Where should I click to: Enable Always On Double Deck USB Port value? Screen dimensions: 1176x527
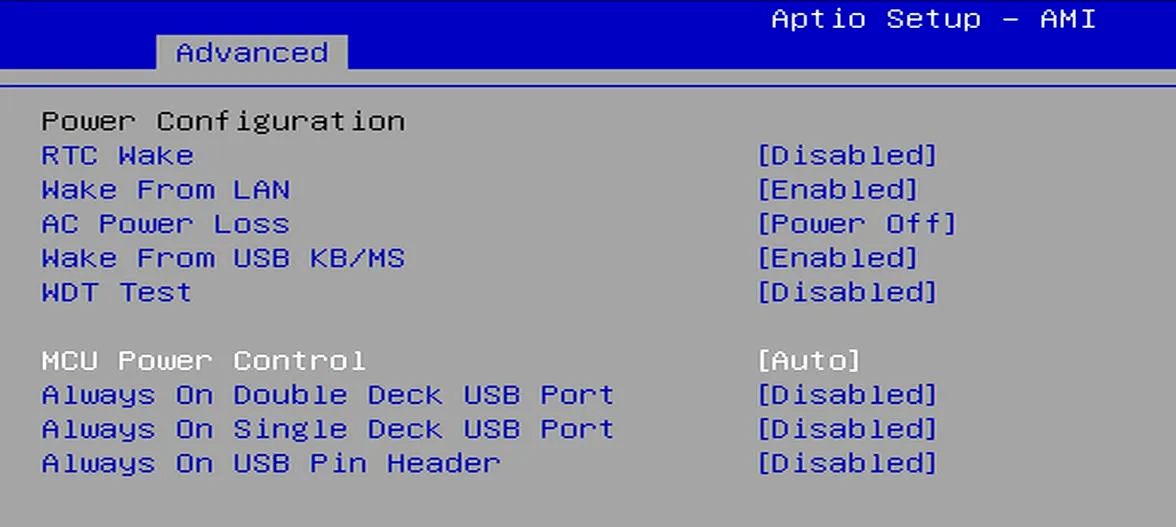click(x=847, y=395)
